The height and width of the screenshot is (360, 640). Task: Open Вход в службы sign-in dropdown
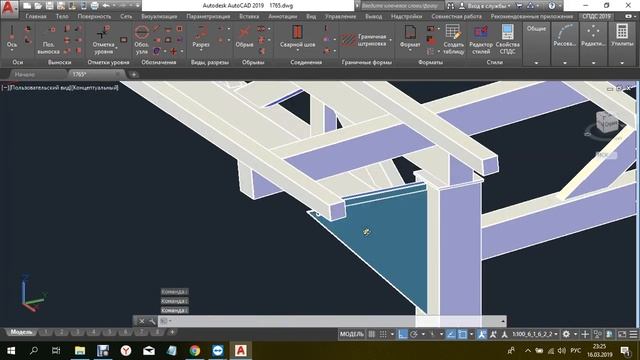[485, 6]
